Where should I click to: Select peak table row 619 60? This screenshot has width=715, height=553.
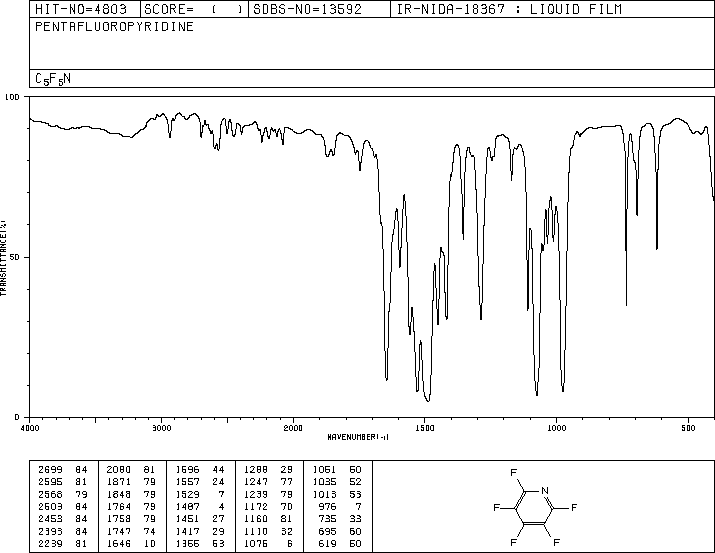[x=340, y=543]
